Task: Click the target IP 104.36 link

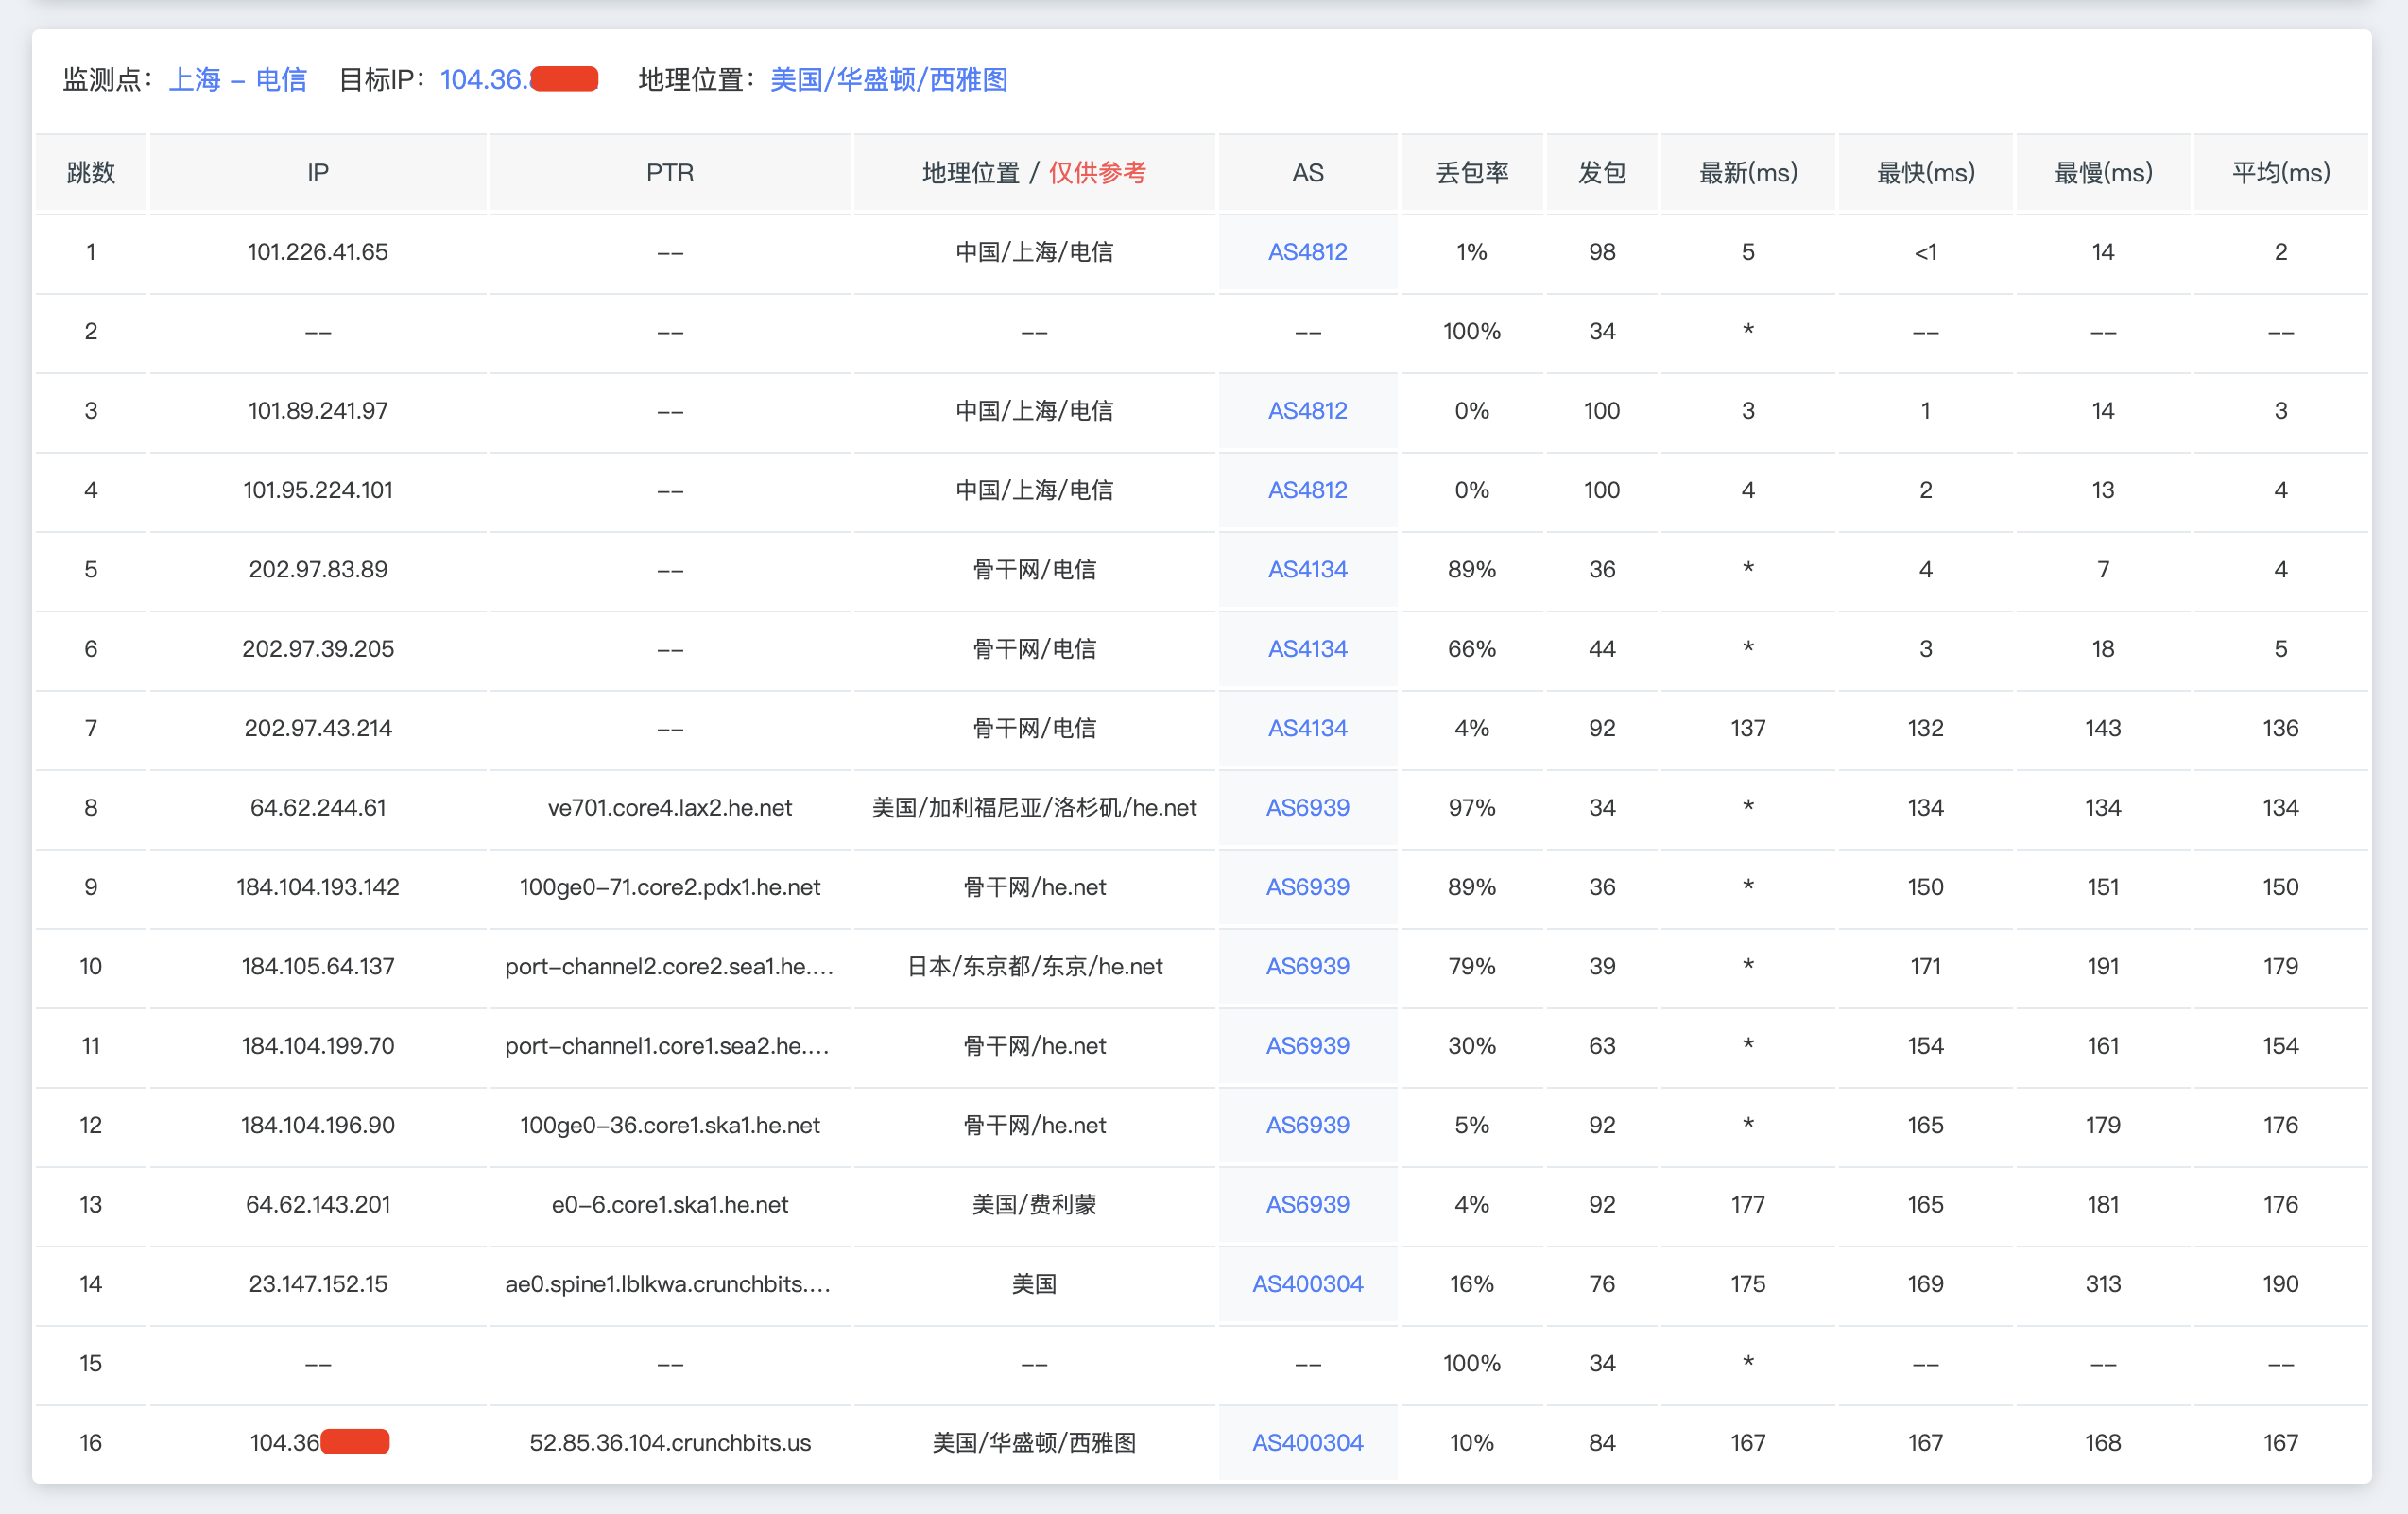Action: coord(519,80)
